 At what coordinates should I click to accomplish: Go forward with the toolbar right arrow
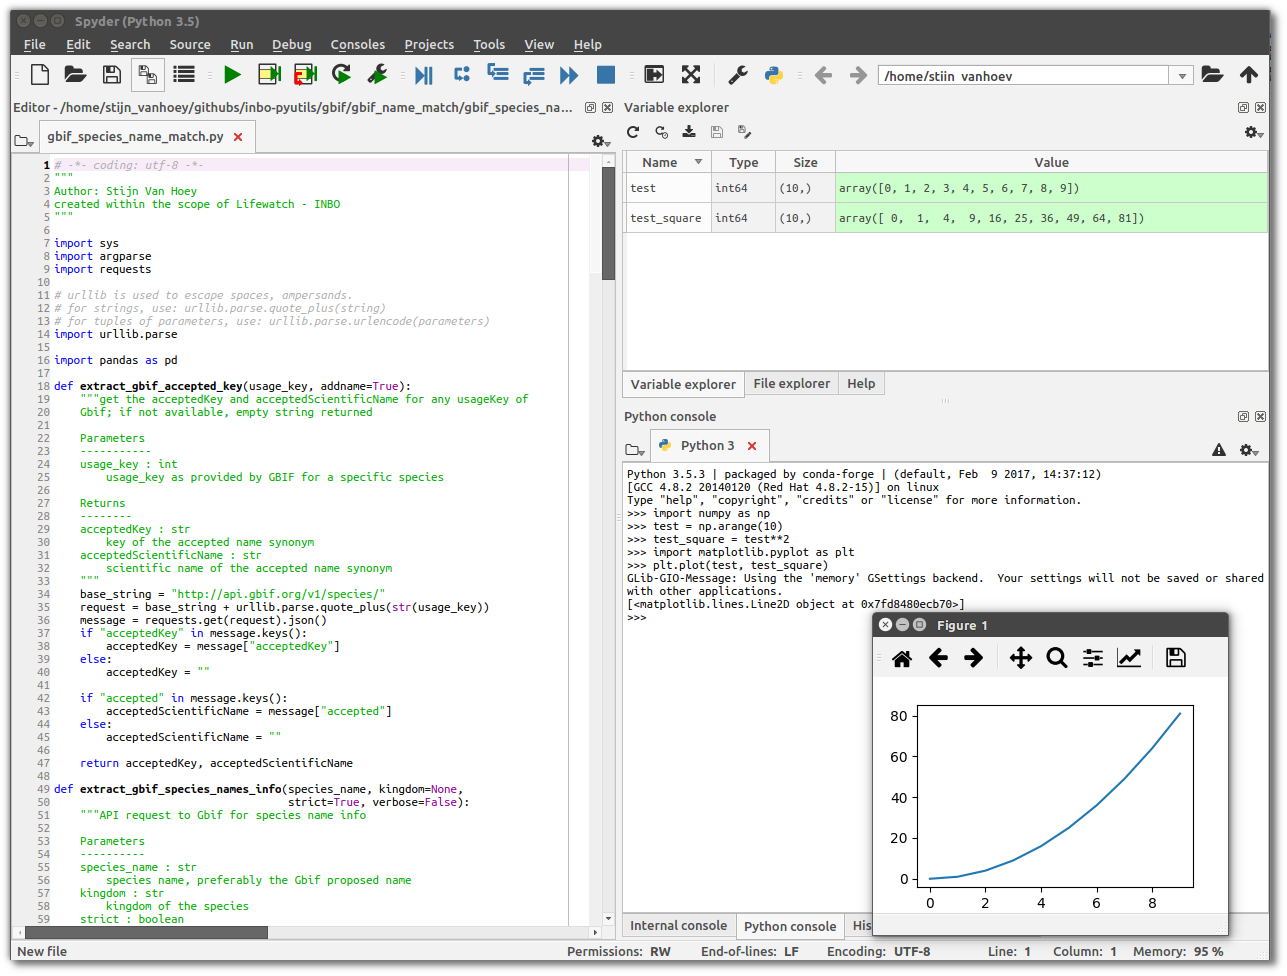click(x=858, y=75)
